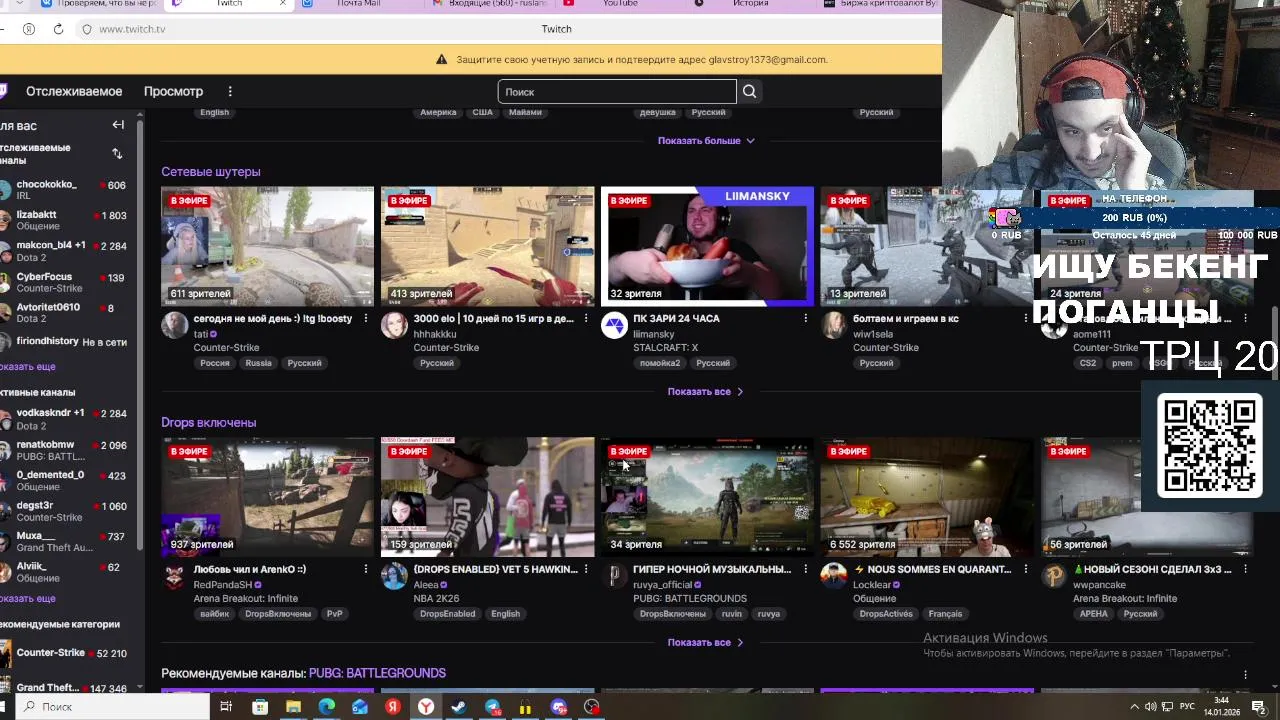Open options for the wiw1sela stream card
This screenshot has width=1280, height=720.
point(1025,318)
